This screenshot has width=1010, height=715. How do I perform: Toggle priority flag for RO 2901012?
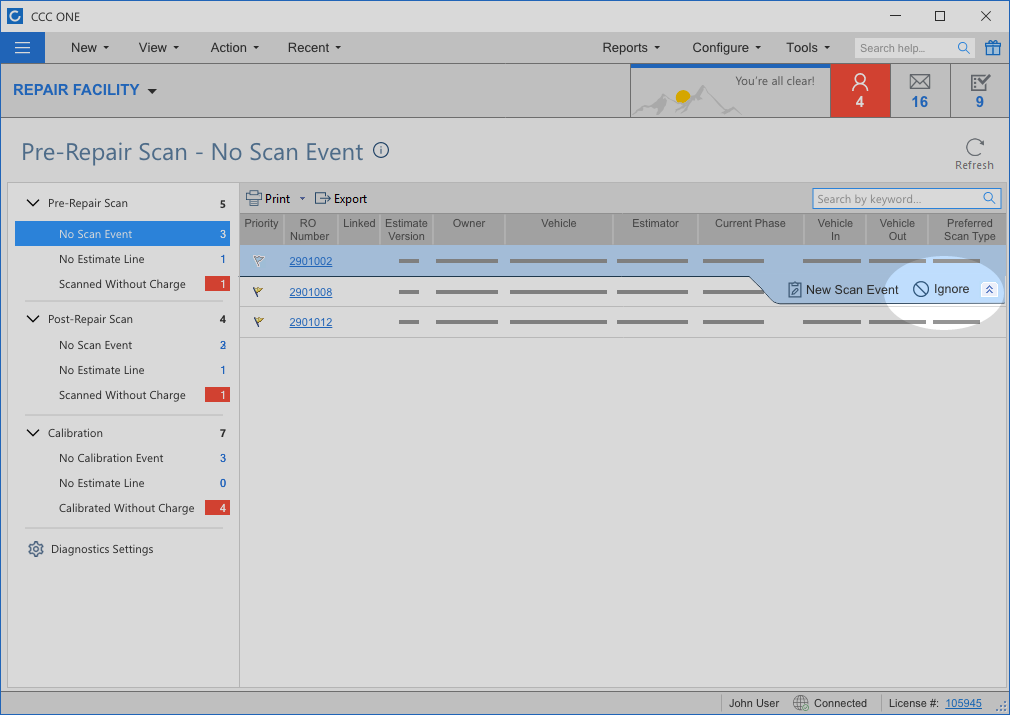(x=259, y=322)
